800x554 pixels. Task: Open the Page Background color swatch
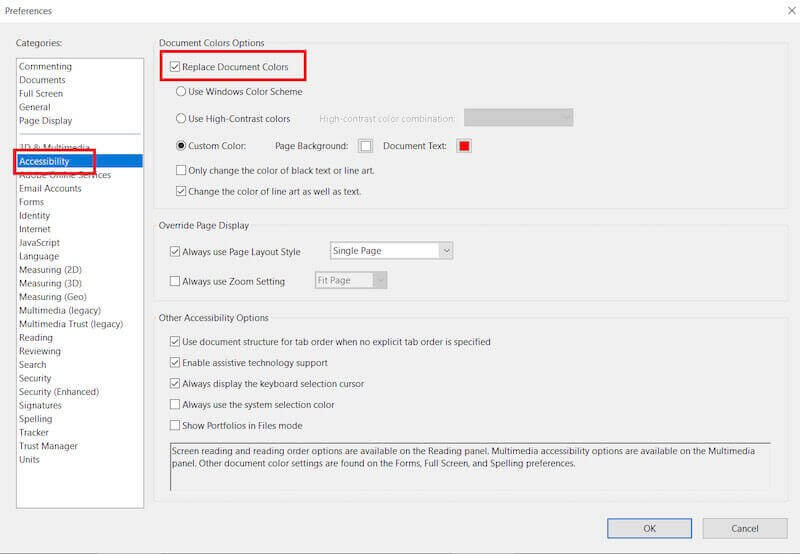[365, 146]
